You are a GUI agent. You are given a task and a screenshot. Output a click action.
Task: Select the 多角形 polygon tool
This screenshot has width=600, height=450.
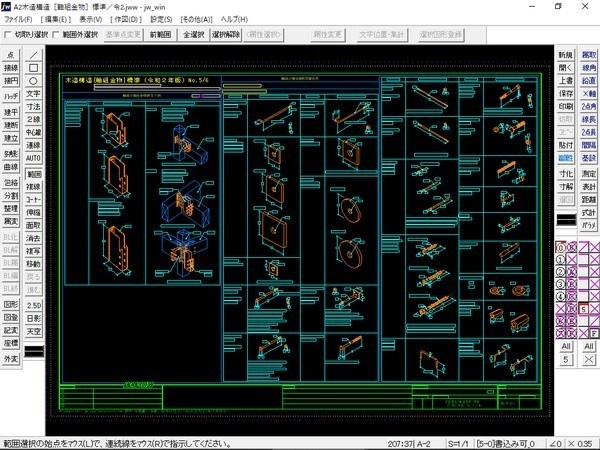click(11, 154)
